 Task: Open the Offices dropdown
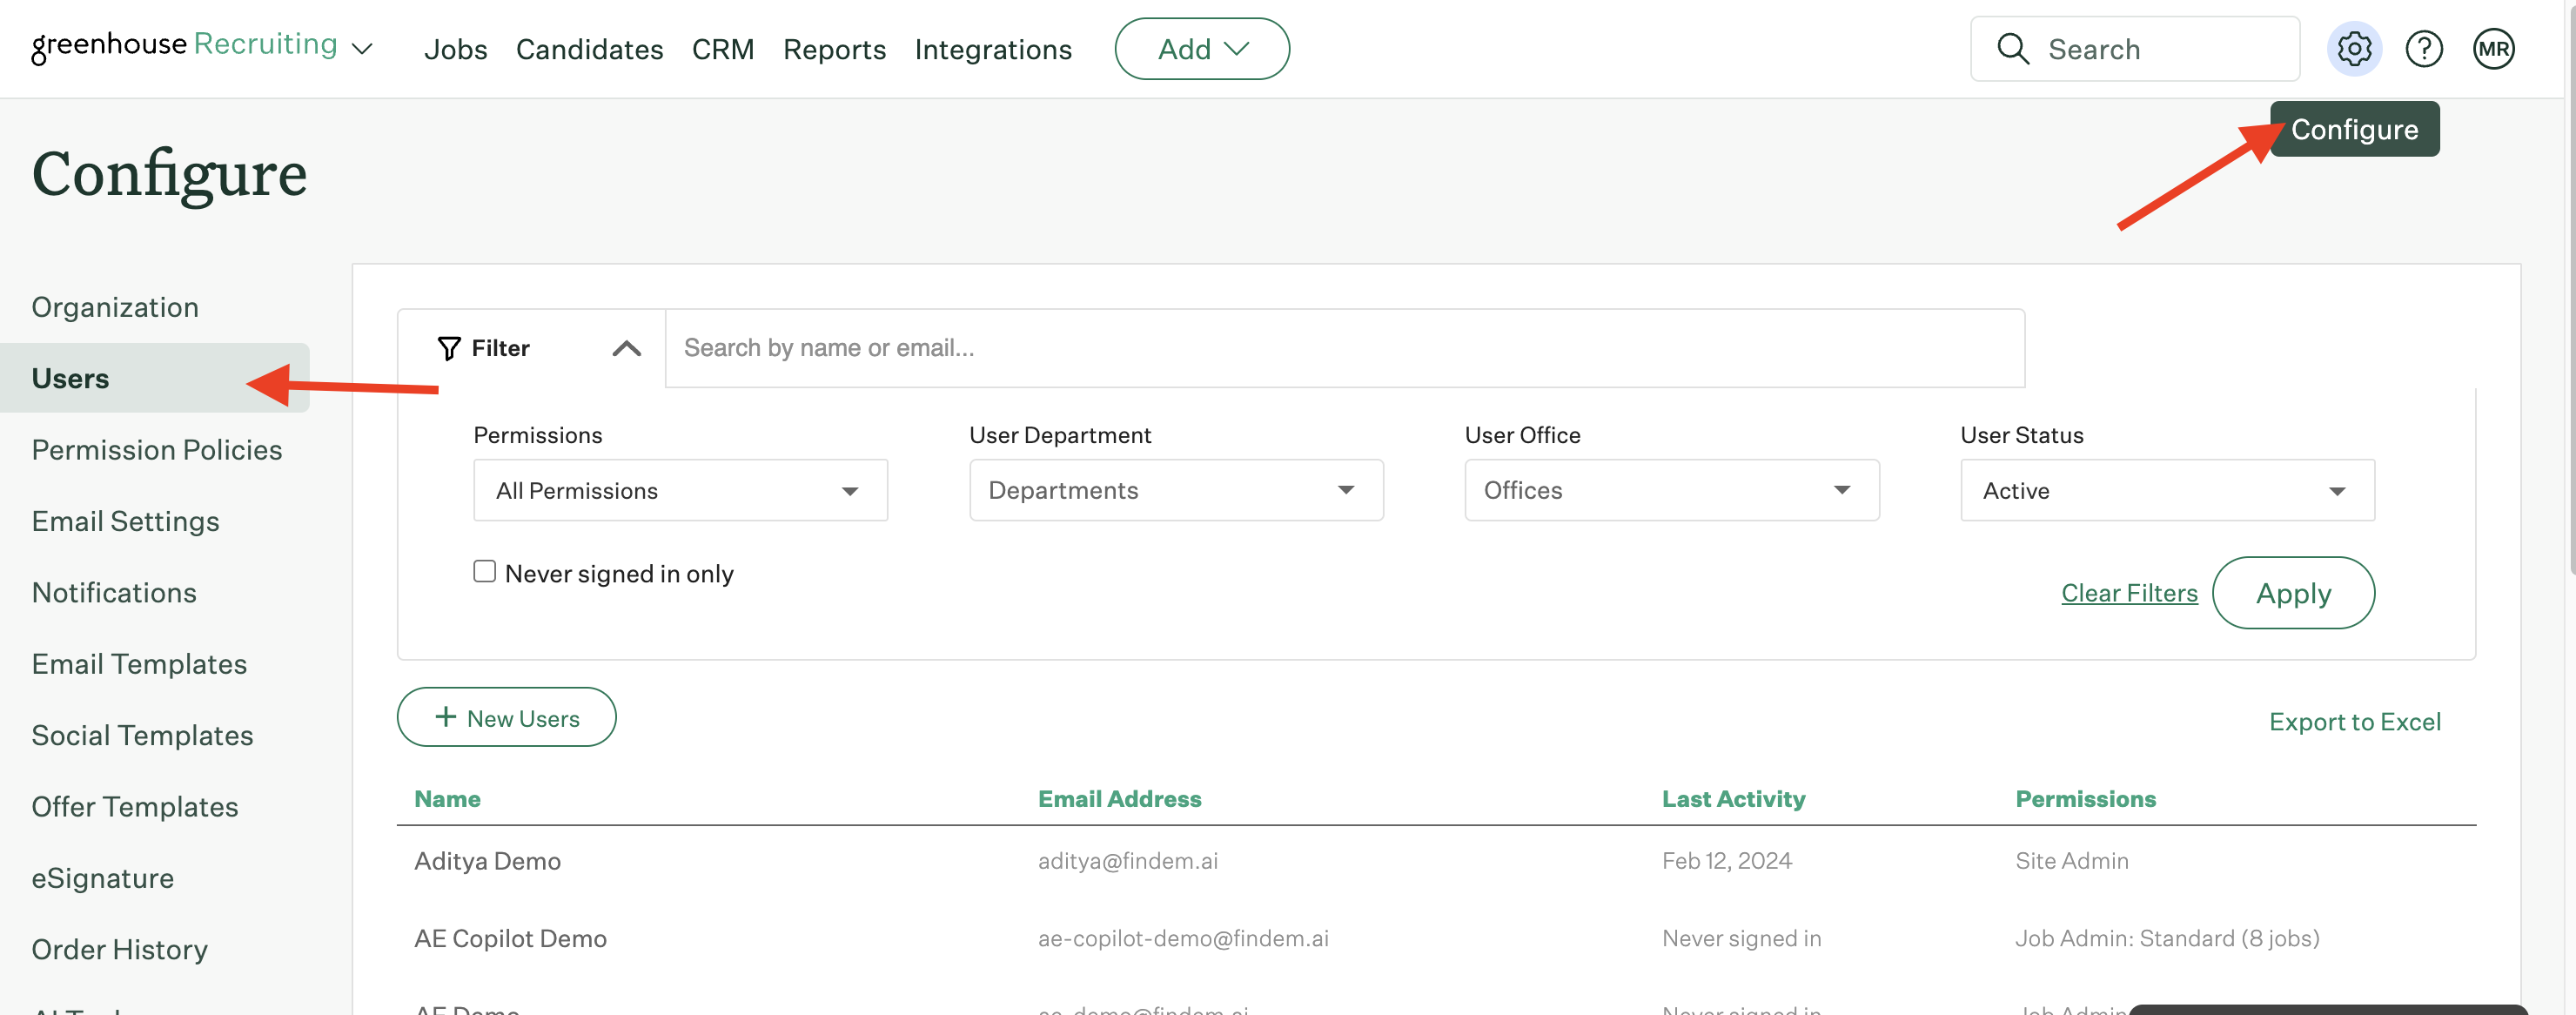click(x=1672, y=490)
